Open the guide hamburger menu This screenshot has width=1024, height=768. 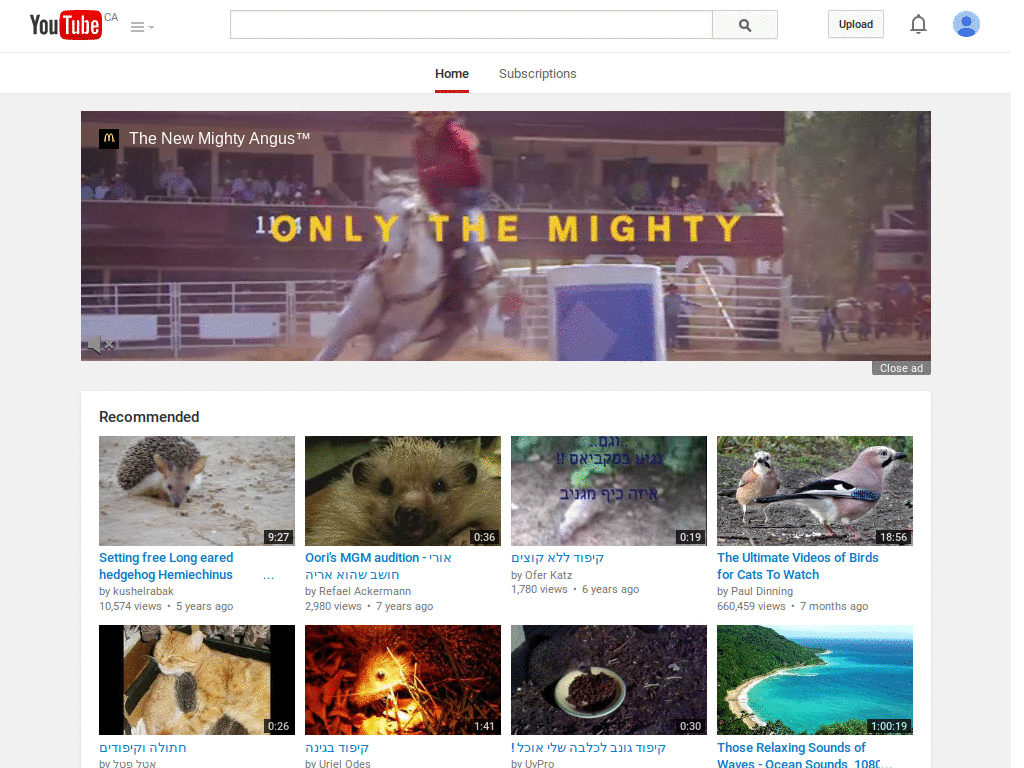click(142, 27)
